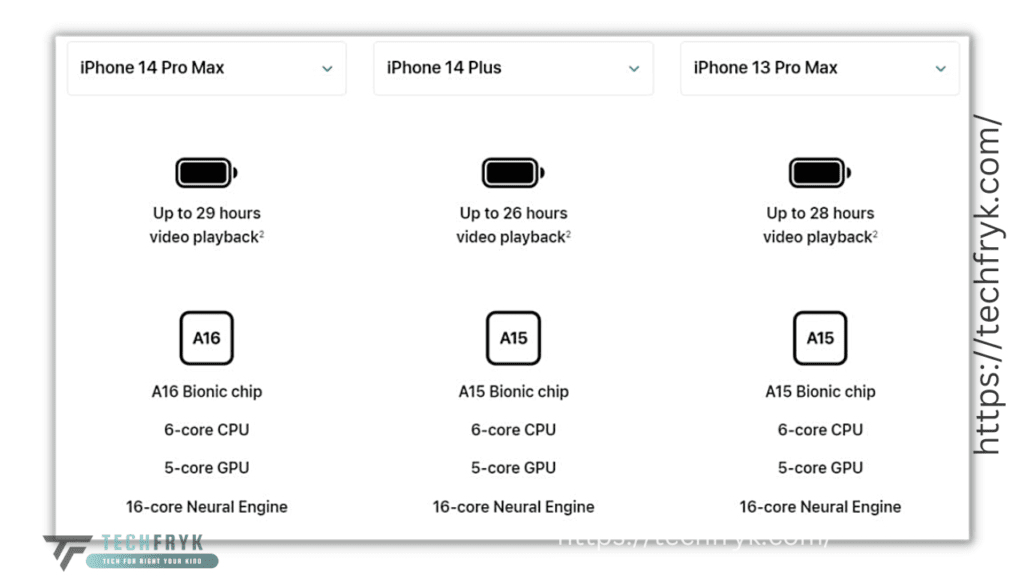Screen dimensions: 1024x576
Task: Click the A15 chip icon under iPhone 14 Plus
Action: [x=513, y=338]
